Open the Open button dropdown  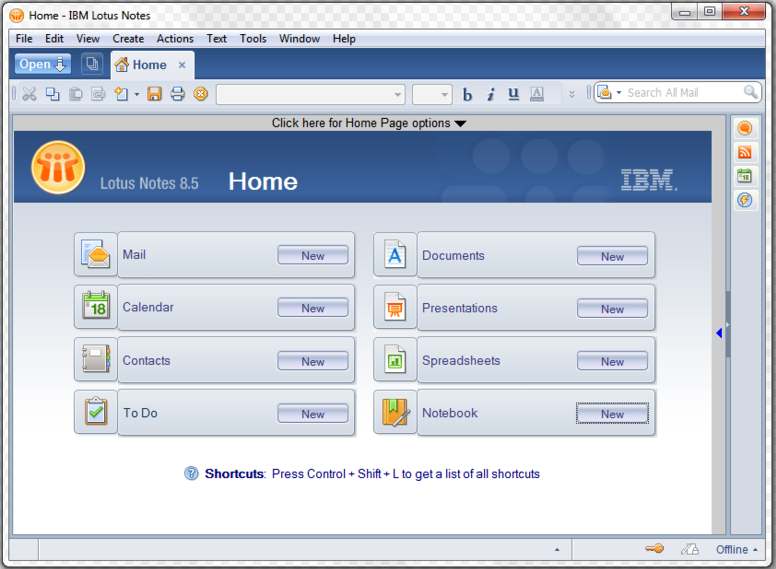pos(43,64)
